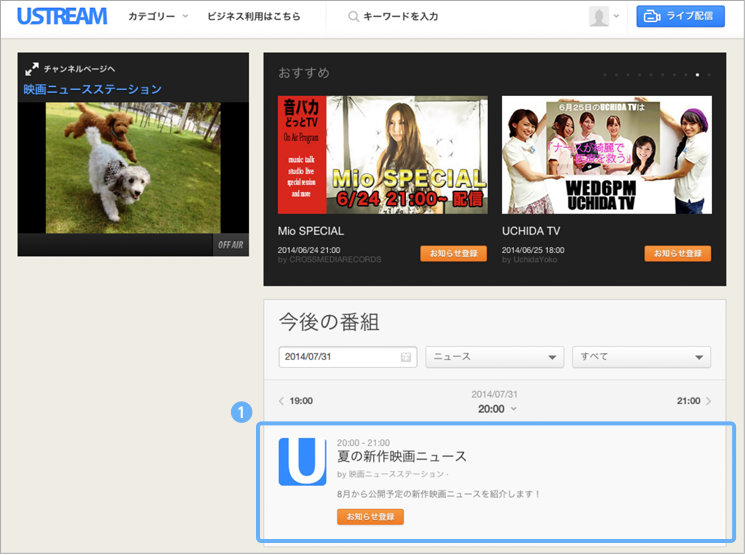
Task: Open the ビジネス利用はこちら link
Action: (254, 16)
